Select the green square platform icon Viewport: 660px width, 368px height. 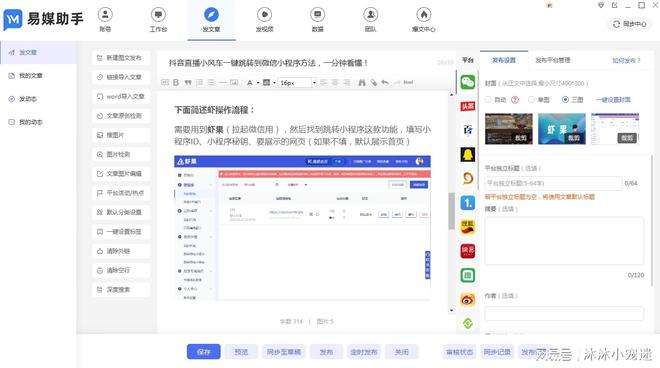pos(468,275)
